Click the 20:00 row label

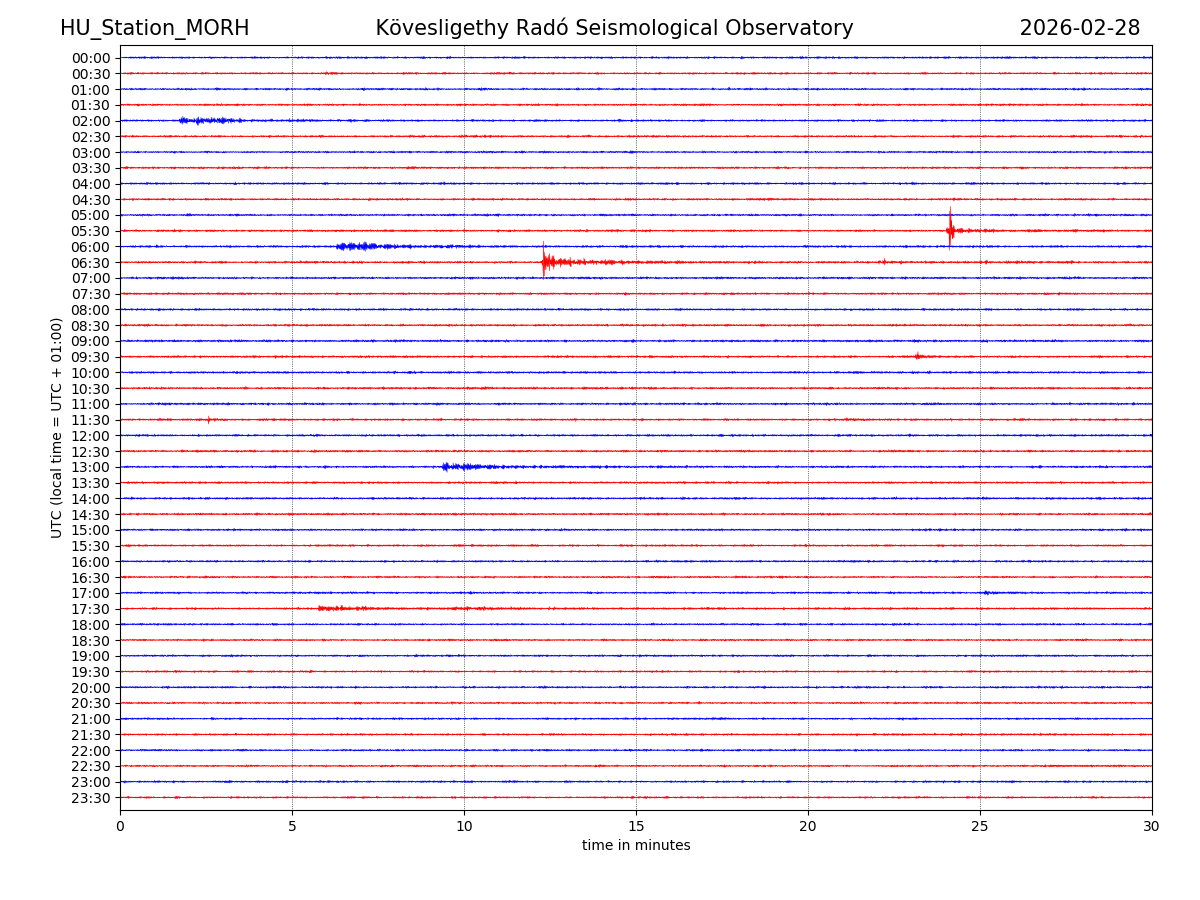90,688
